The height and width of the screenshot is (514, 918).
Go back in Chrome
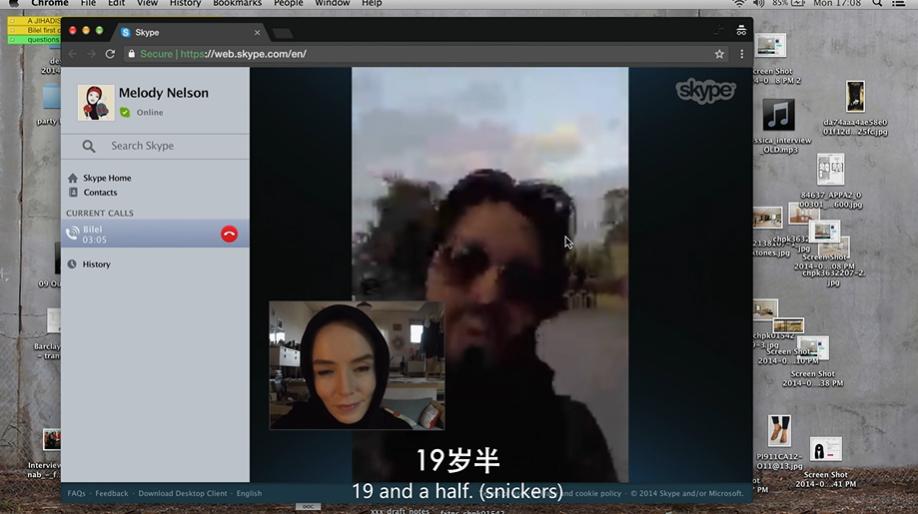tap(73, 54)
